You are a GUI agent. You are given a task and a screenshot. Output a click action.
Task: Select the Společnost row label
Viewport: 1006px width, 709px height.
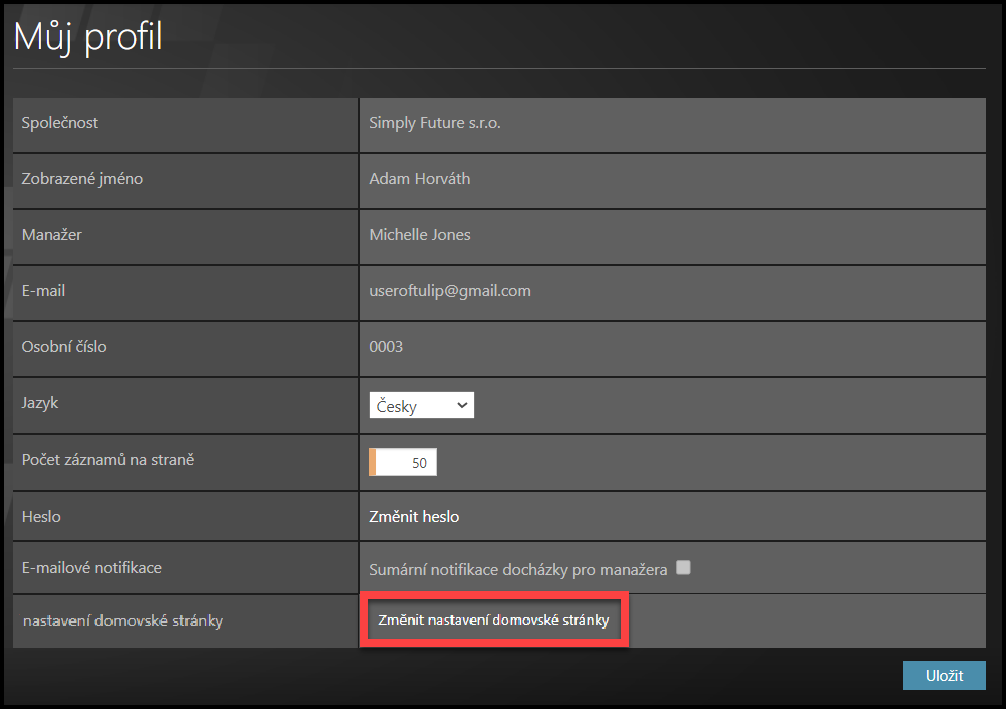click(x=60, y=123)
